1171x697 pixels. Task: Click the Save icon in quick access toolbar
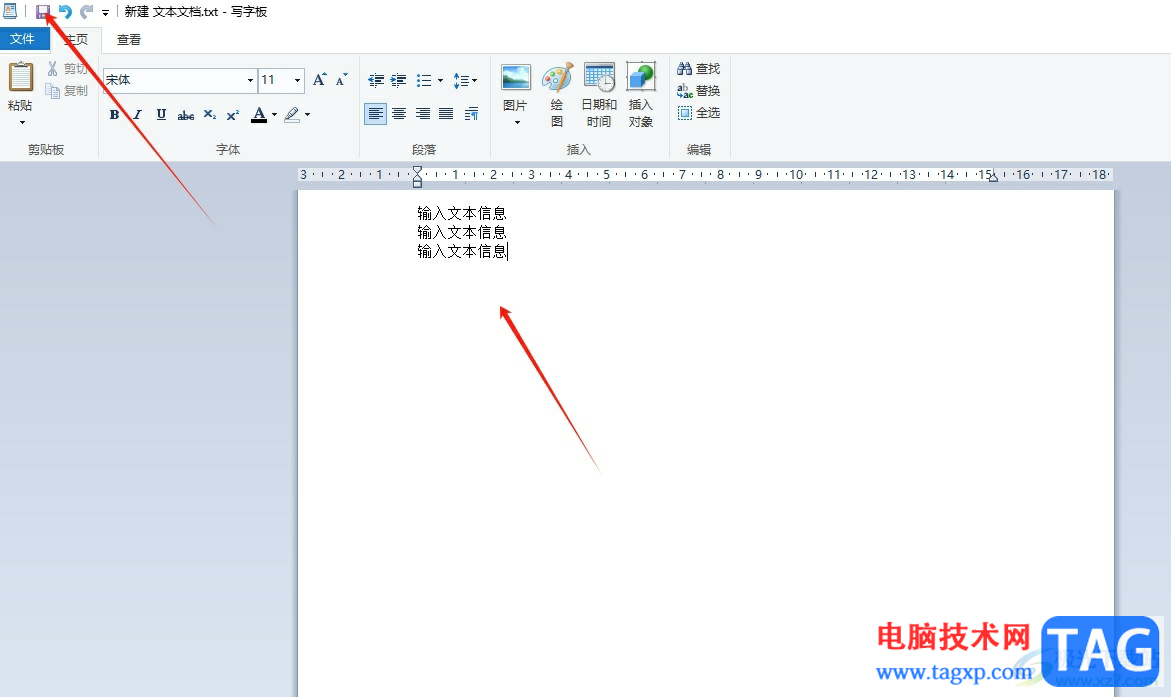pos(43,12)
